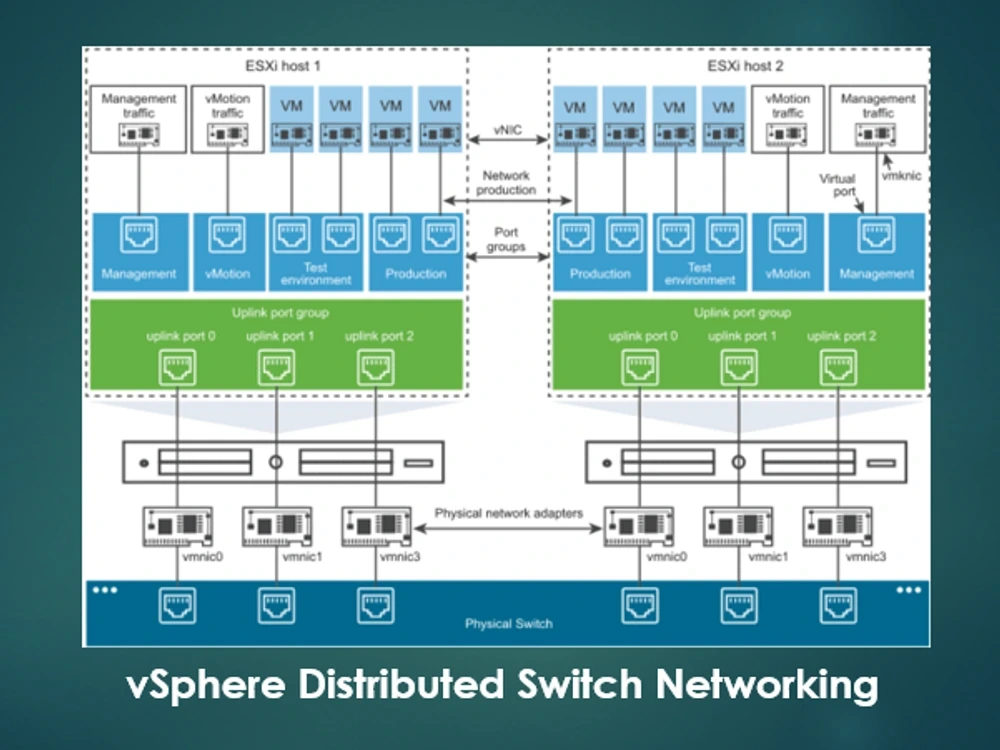
Task: Select the leftmost Physical Switch port icon
Action: 177,604
